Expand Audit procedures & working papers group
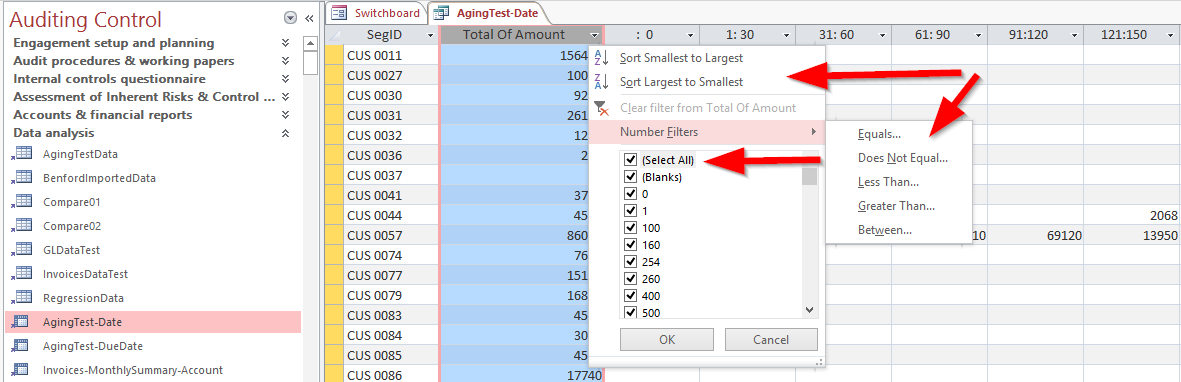Screen dimensions: 1181x382 (x=285, y=61)
